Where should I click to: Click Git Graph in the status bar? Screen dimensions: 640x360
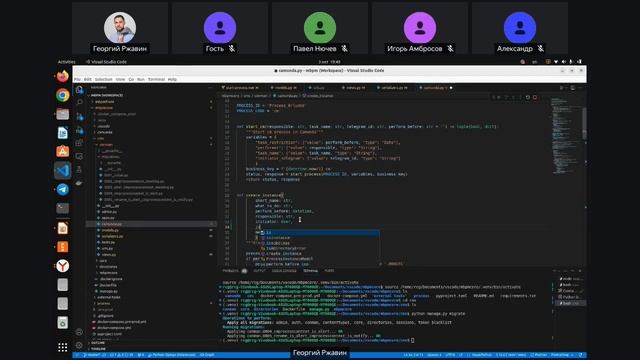tap(207, 355)
